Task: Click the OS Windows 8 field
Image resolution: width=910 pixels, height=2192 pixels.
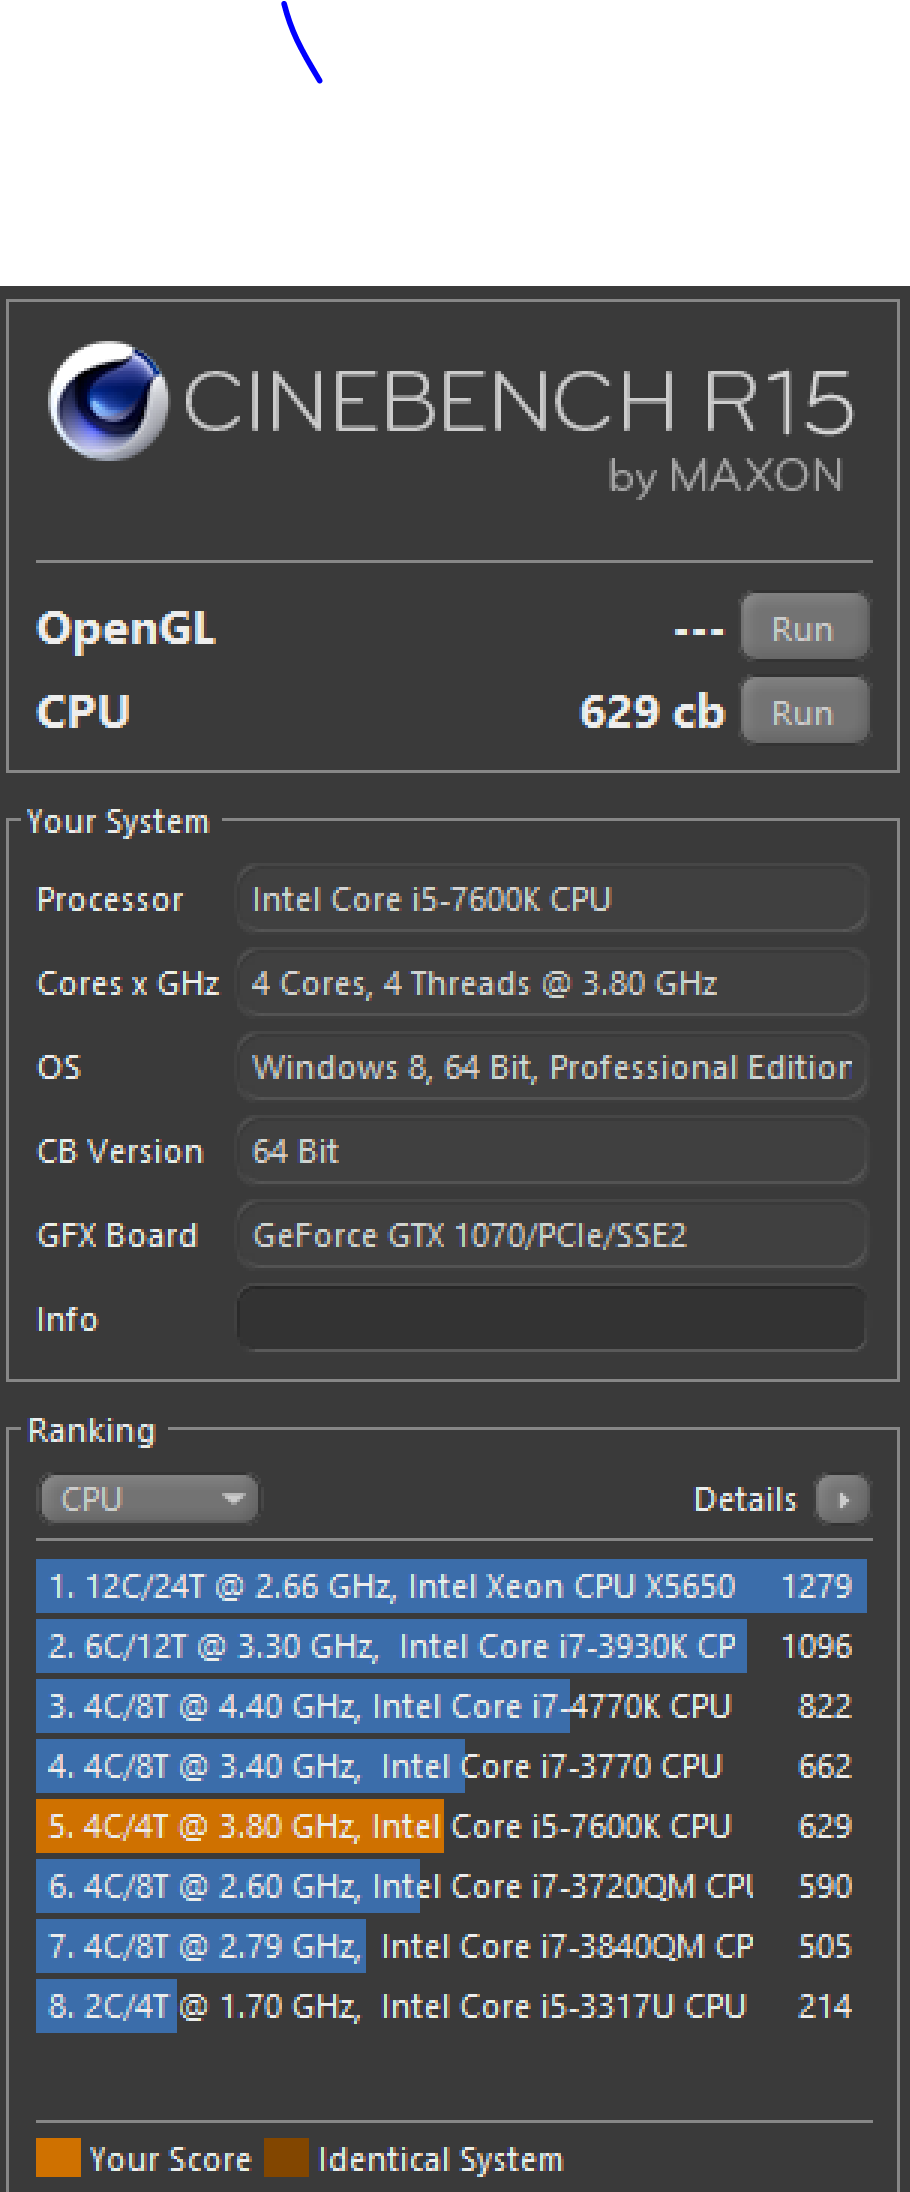Action: 551,1067
